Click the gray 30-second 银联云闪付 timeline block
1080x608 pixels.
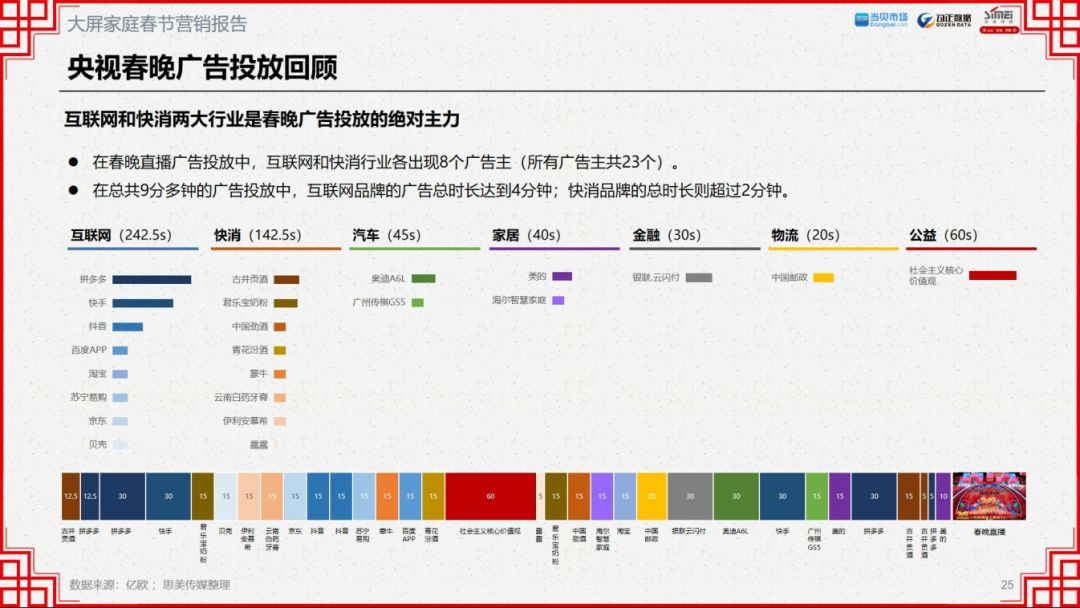point(690,496)
